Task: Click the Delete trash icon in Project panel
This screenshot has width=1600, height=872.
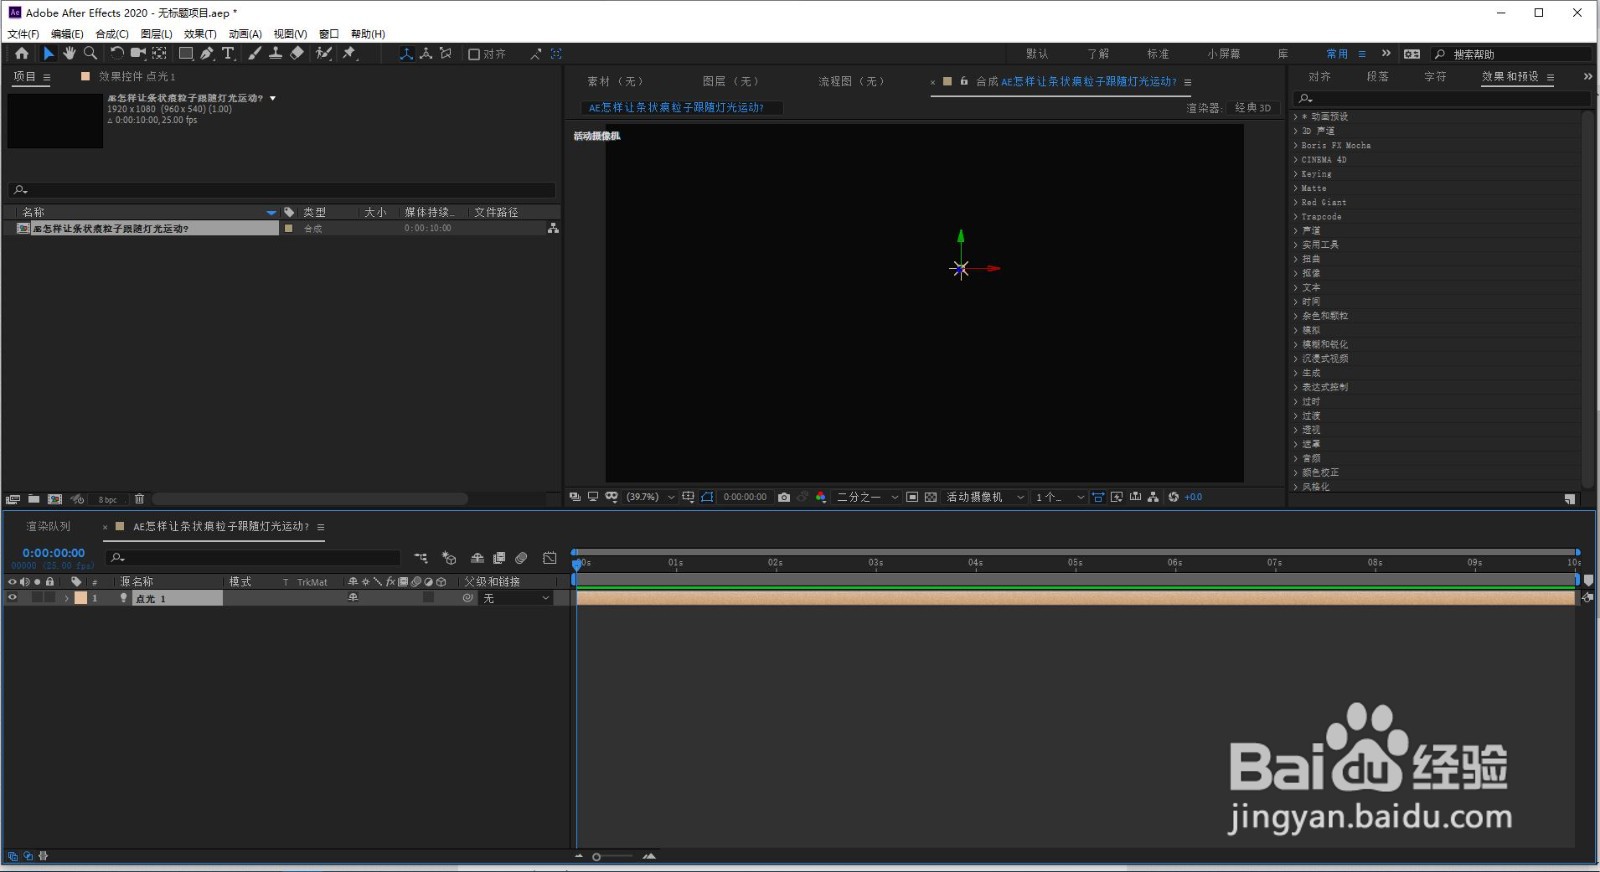Action: click(x=139, y=498)
